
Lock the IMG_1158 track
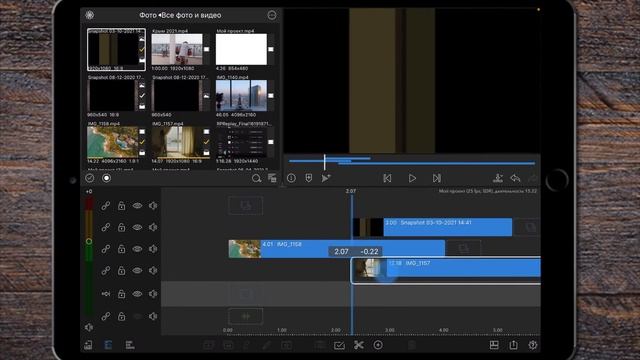(121, 249)
